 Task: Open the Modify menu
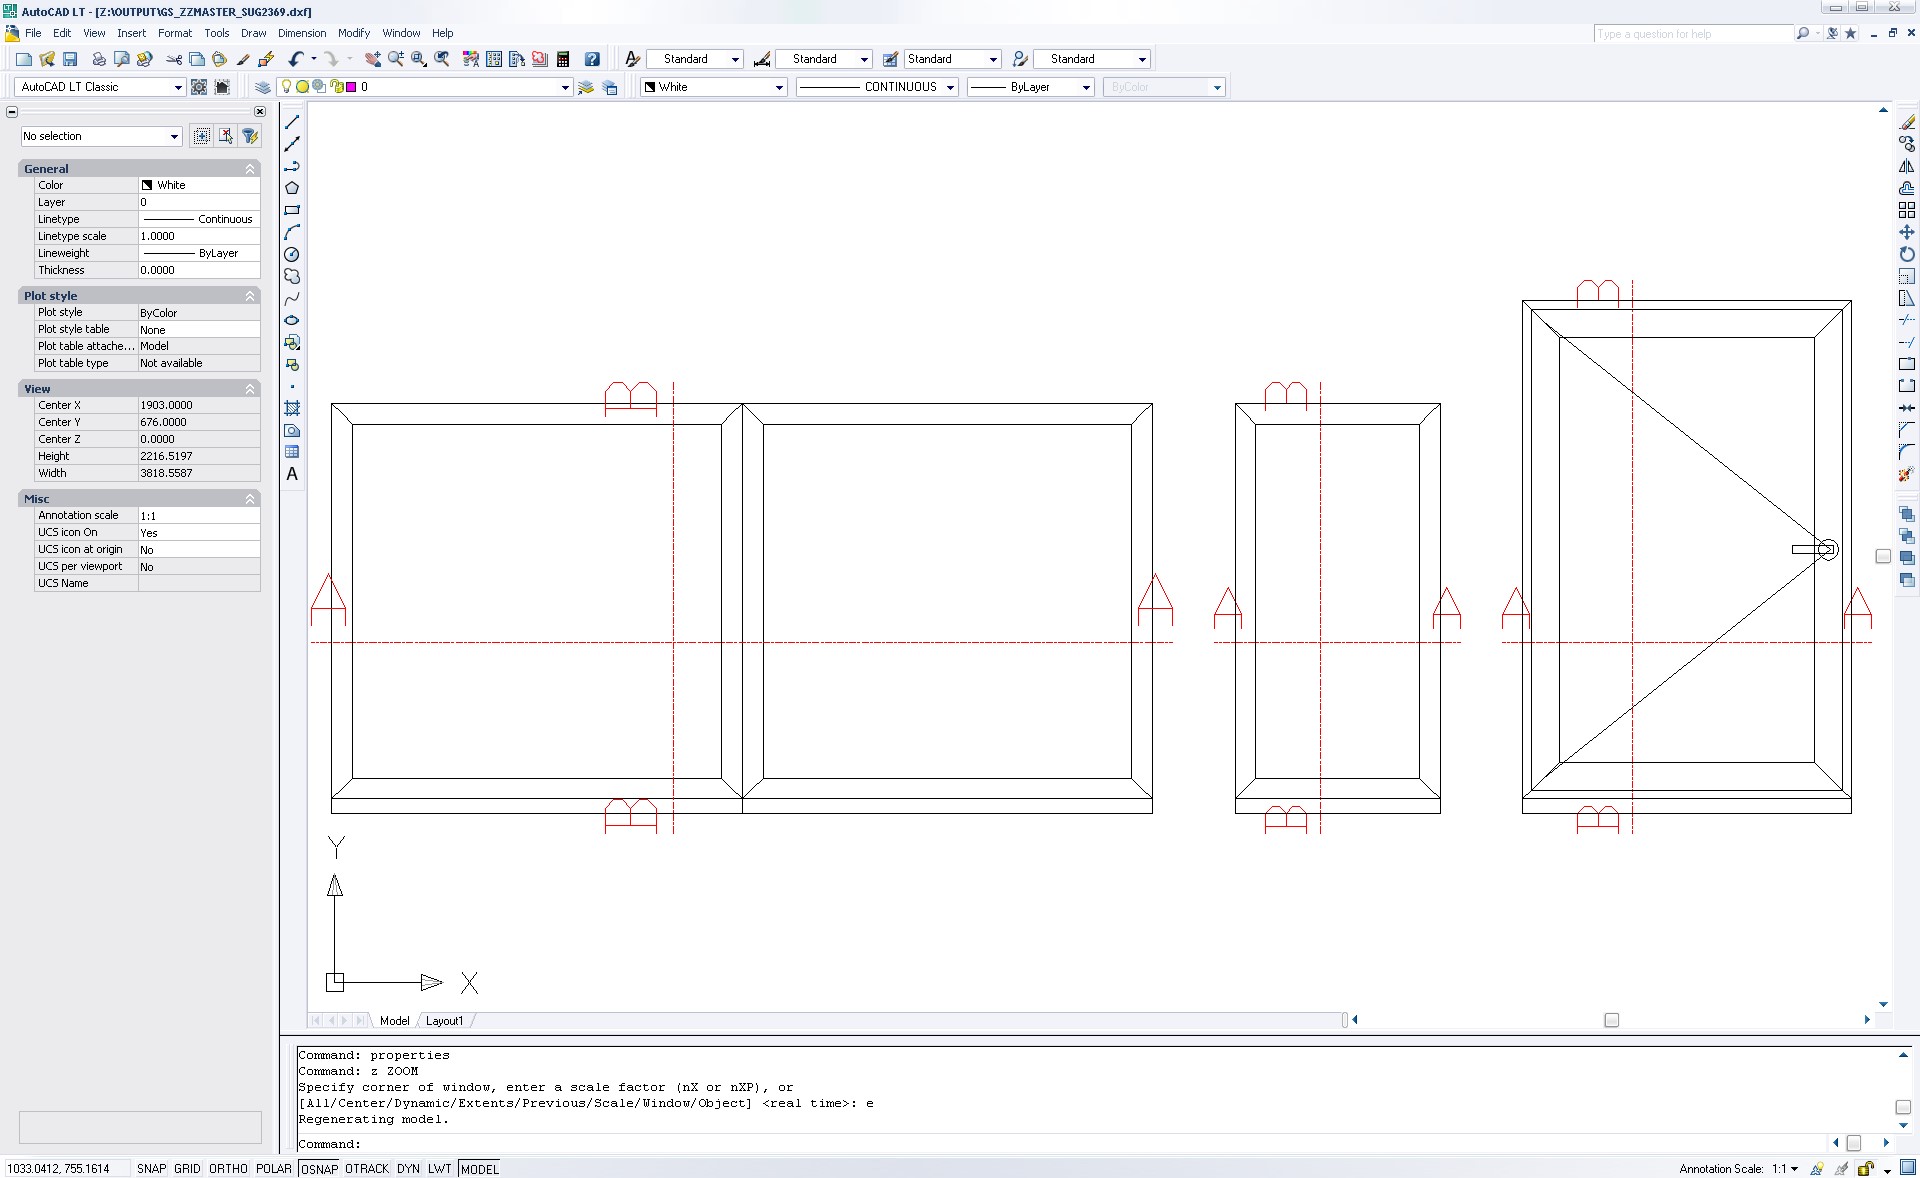tap(354, 33)
